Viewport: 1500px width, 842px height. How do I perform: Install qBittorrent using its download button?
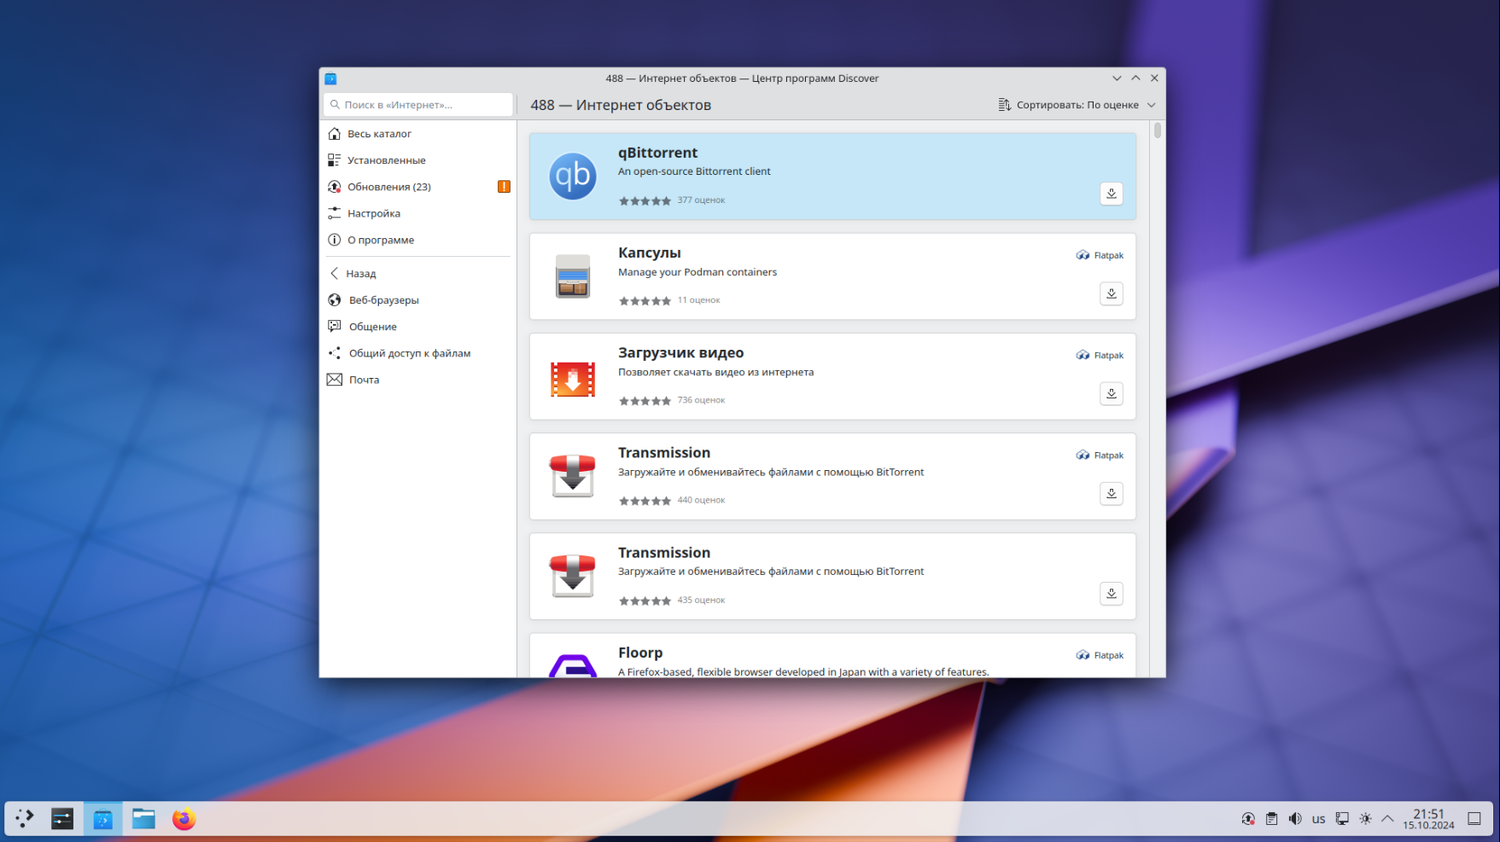[x=1111, y=194]
